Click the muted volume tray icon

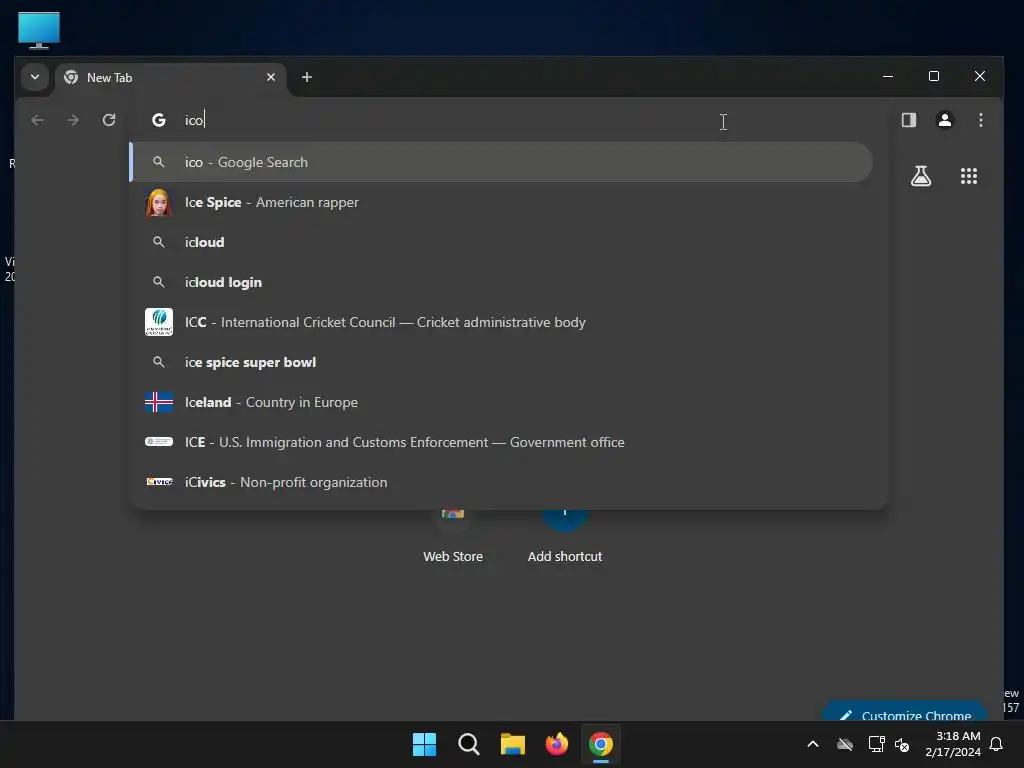pos(902,744)
